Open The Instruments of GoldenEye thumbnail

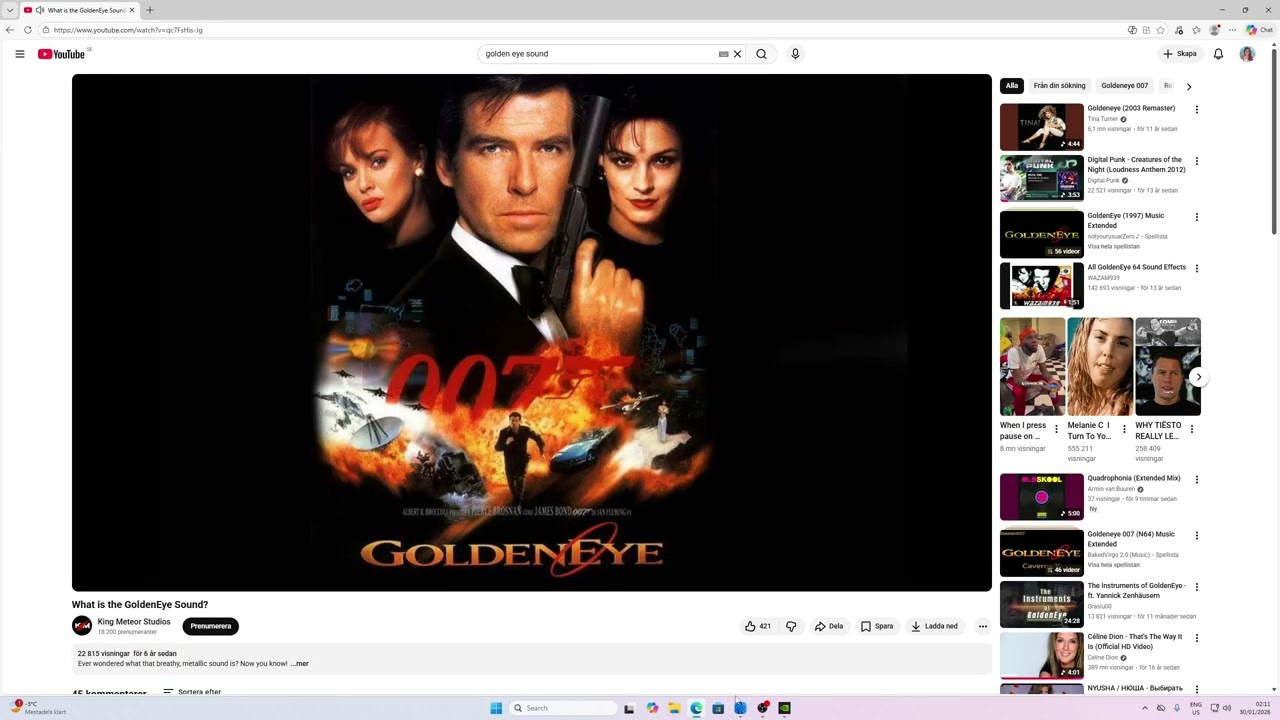click(x=1041, y=605)
